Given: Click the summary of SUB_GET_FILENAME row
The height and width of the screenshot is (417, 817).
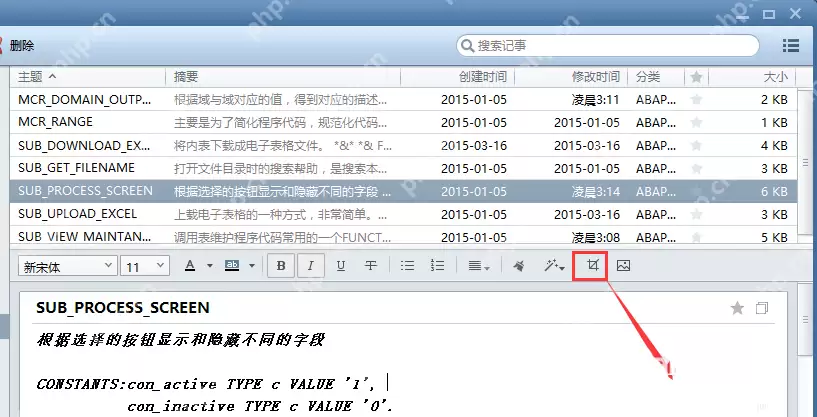Looking at the screenshot, I should (280, 168).
